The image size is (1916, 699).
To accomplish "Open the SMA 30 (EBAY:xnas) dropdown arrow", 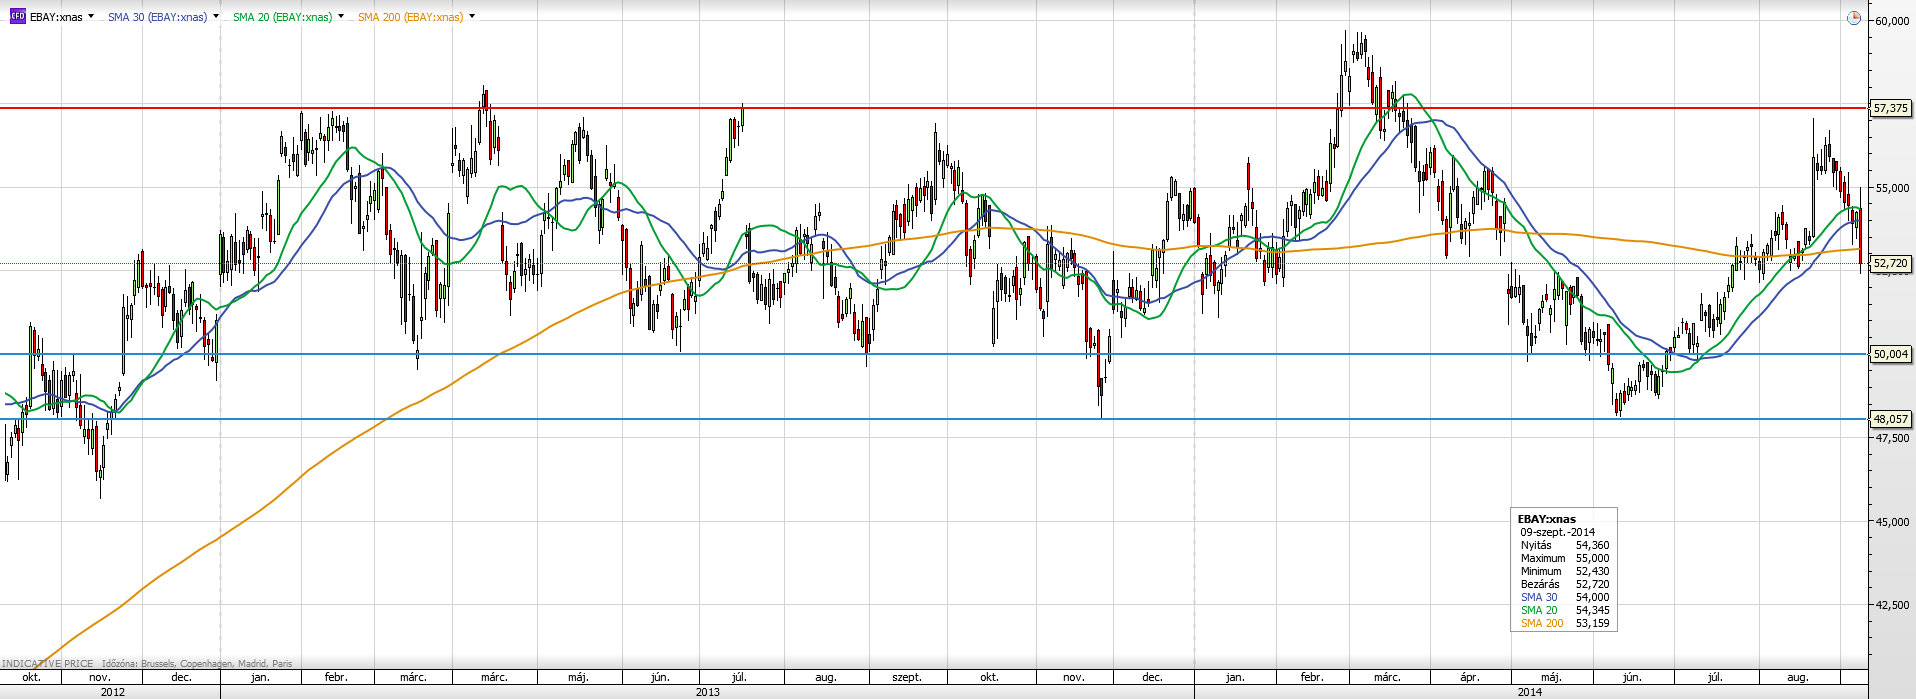I will (x=216, y=17).
